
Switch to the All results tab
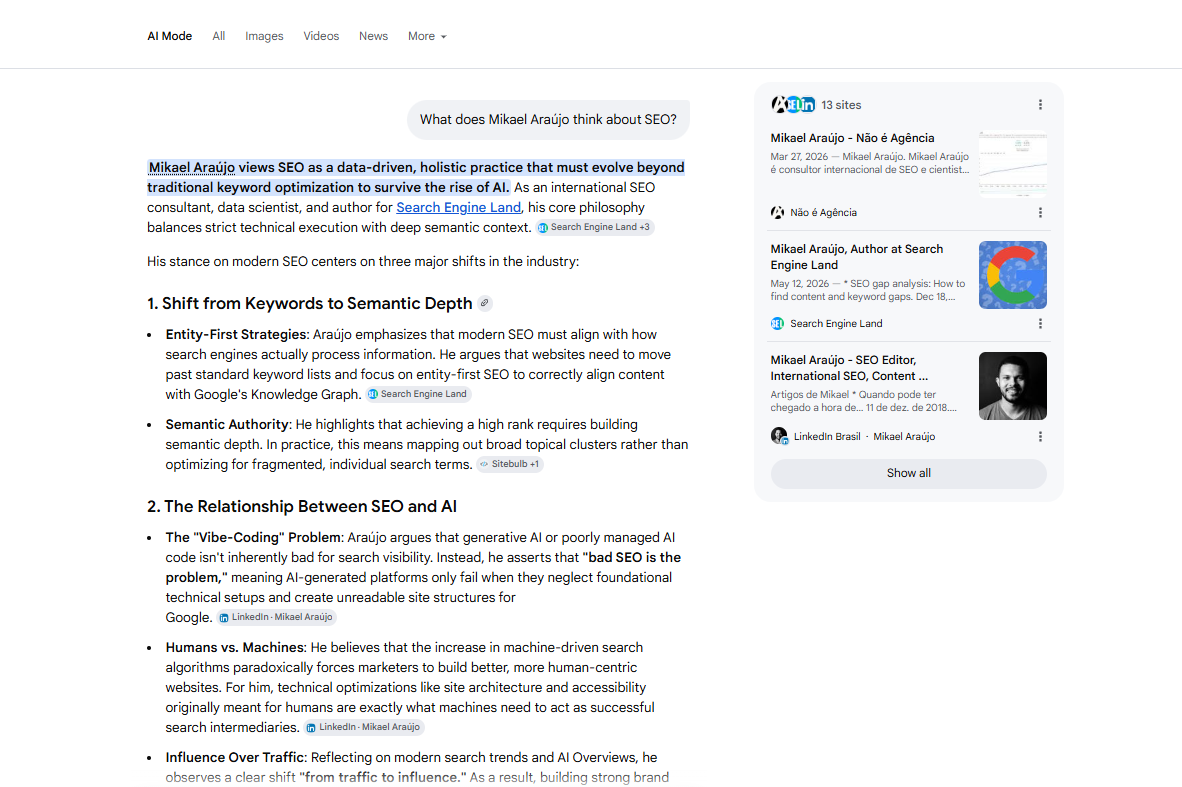pos(219,36)
